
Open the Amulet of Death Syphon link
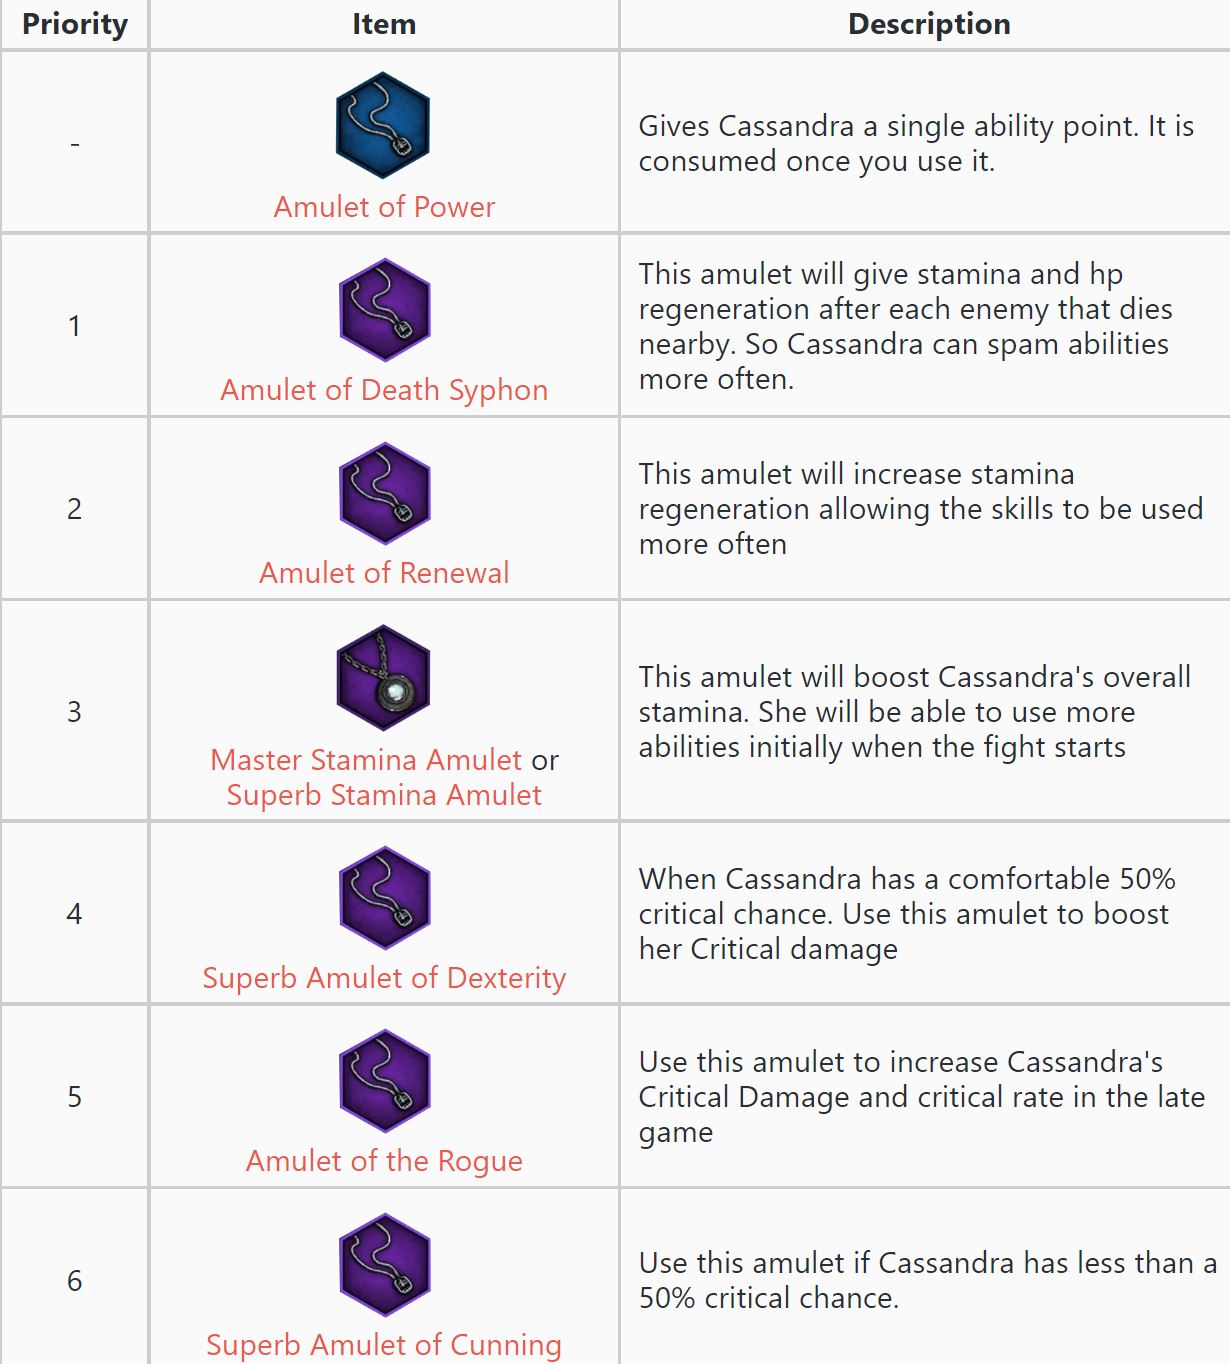tap(384, 390)
